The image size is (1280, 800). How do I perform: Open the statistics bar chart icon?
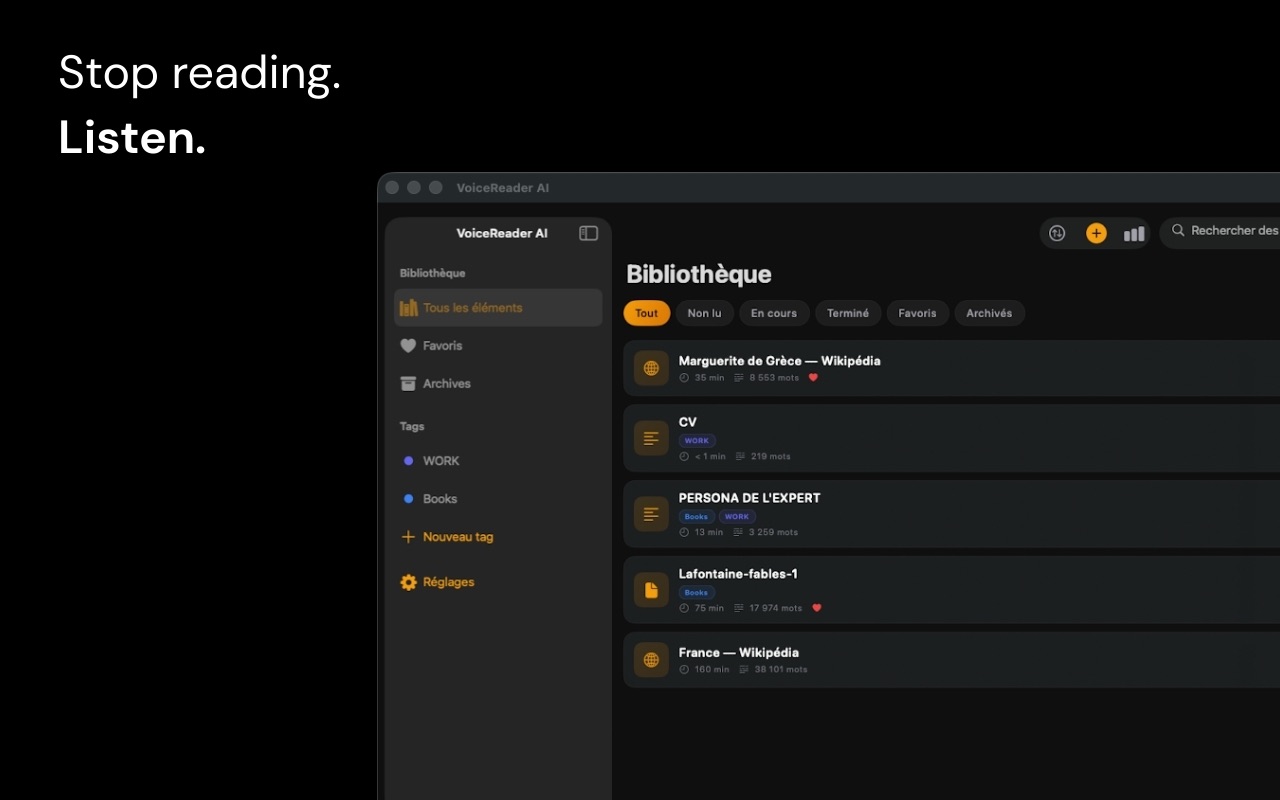1134,233
